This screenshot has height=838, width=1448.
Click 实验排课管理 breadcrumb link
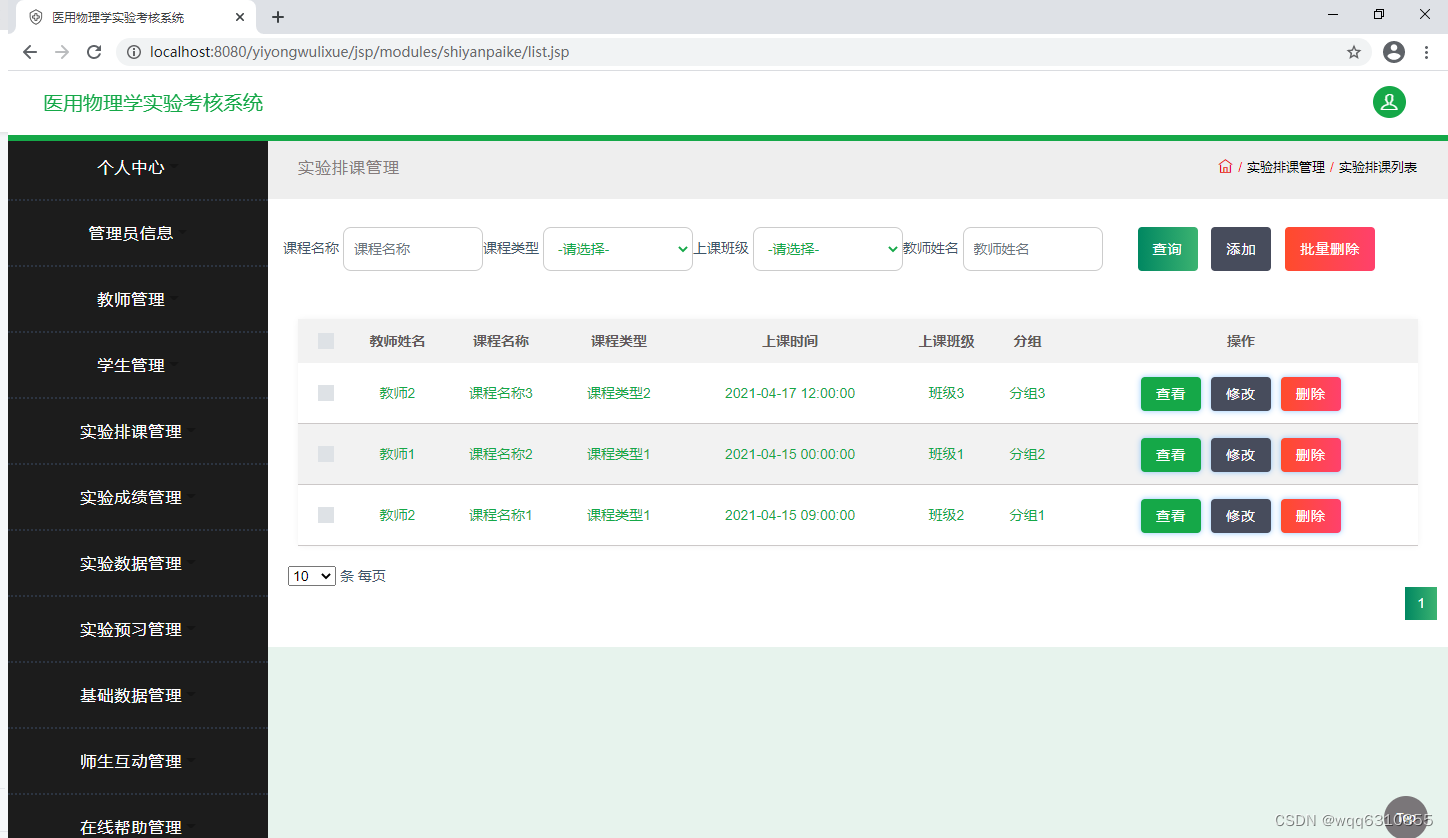[1285, 167]
